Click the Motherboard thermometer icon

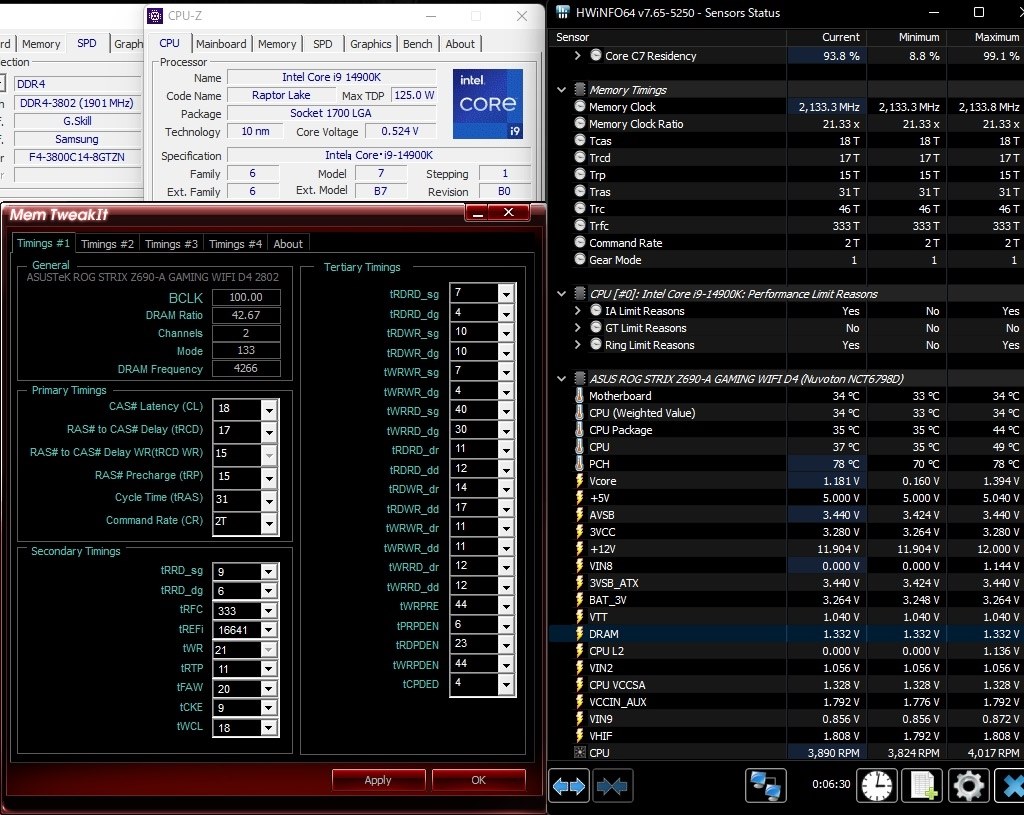(x=579, y=396)
